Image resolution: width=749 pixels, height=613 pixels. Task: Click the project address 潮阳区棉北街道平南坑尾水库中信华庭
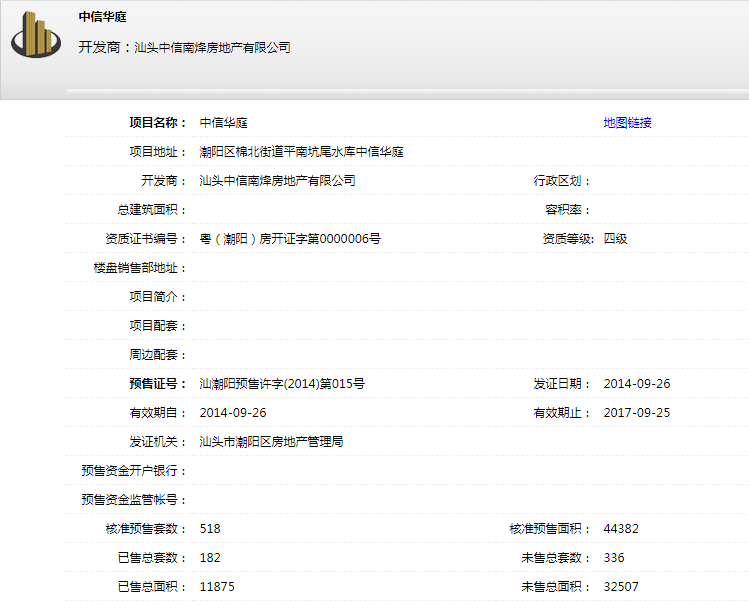tap(301, 152)
